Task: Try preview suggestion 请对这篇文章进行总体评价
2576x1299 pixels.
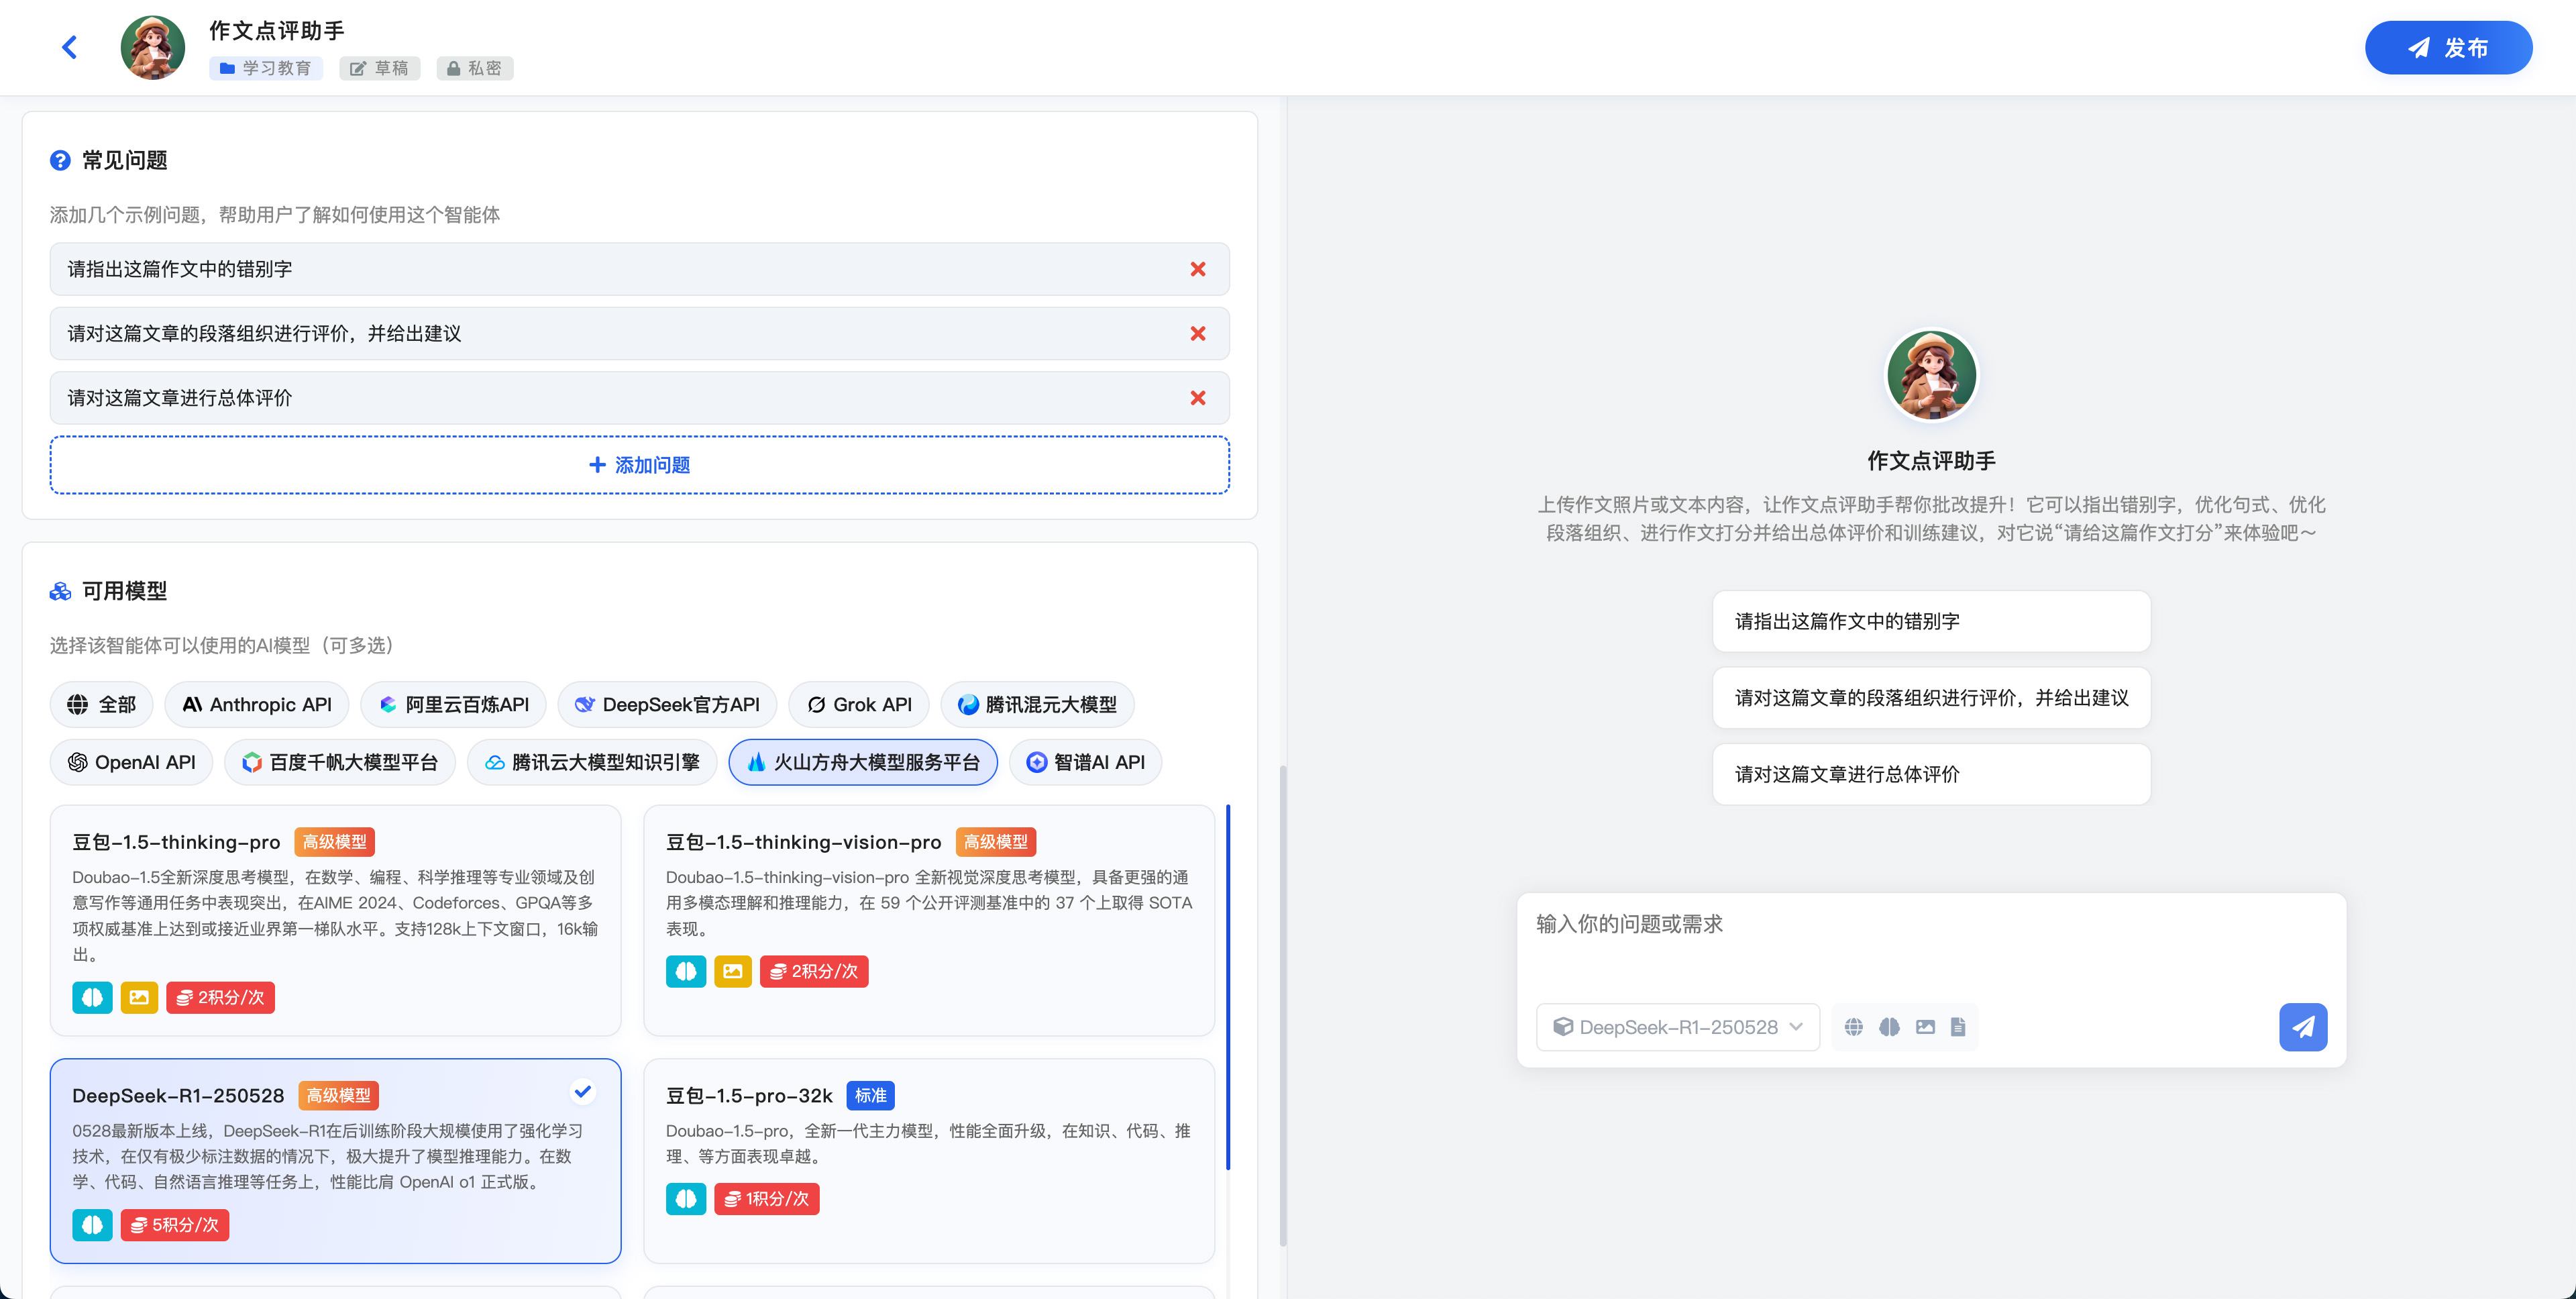Action: point(1931,774)
